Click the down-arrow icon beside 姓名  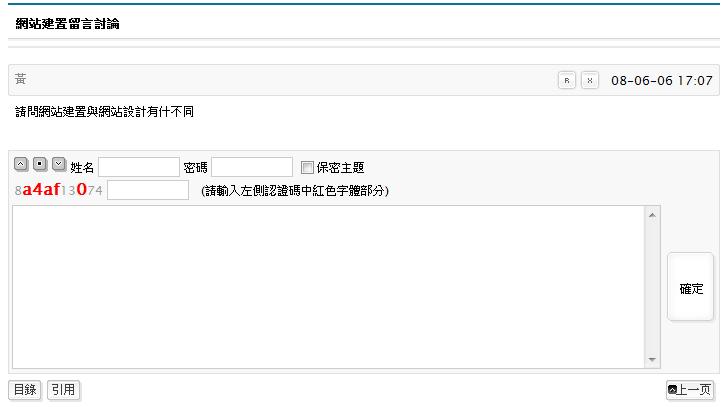(59, 164)
